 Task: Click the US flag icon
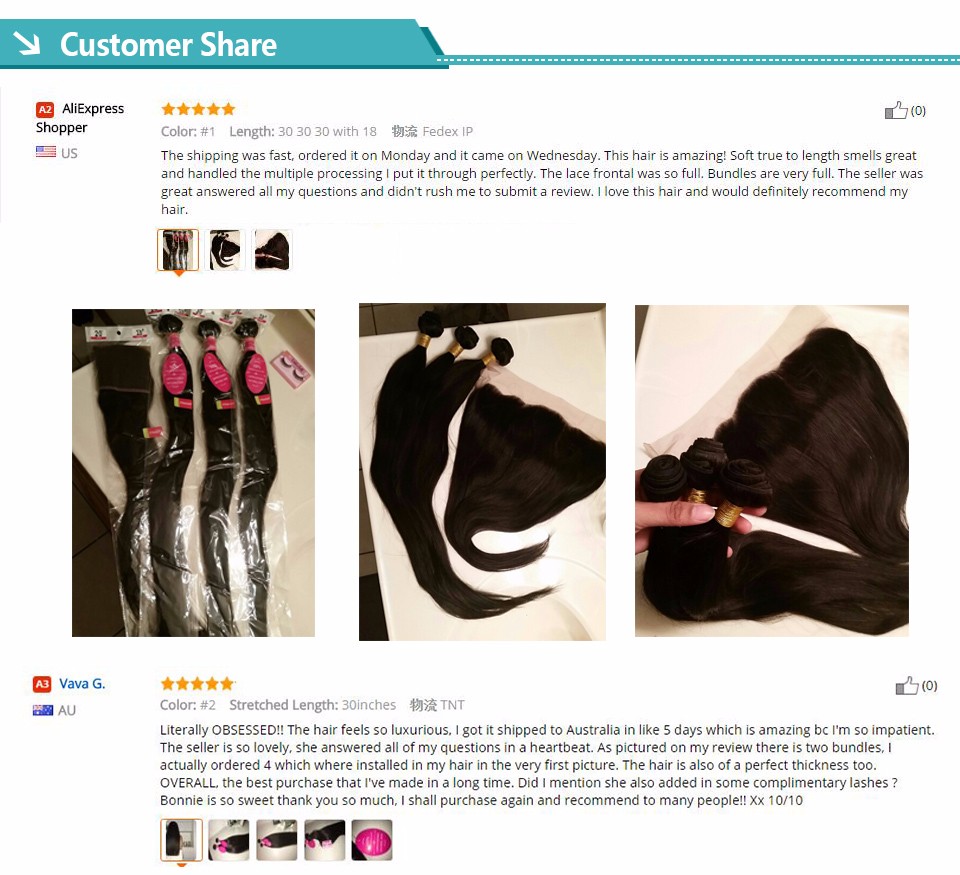click(x=46, y=152)
